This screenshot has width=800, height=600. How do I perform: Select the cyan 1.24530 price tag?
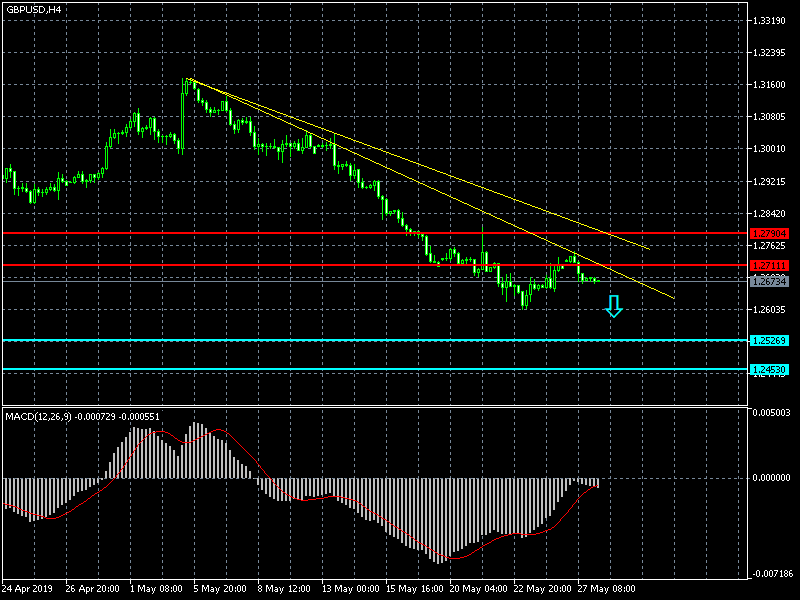[769, 369]
